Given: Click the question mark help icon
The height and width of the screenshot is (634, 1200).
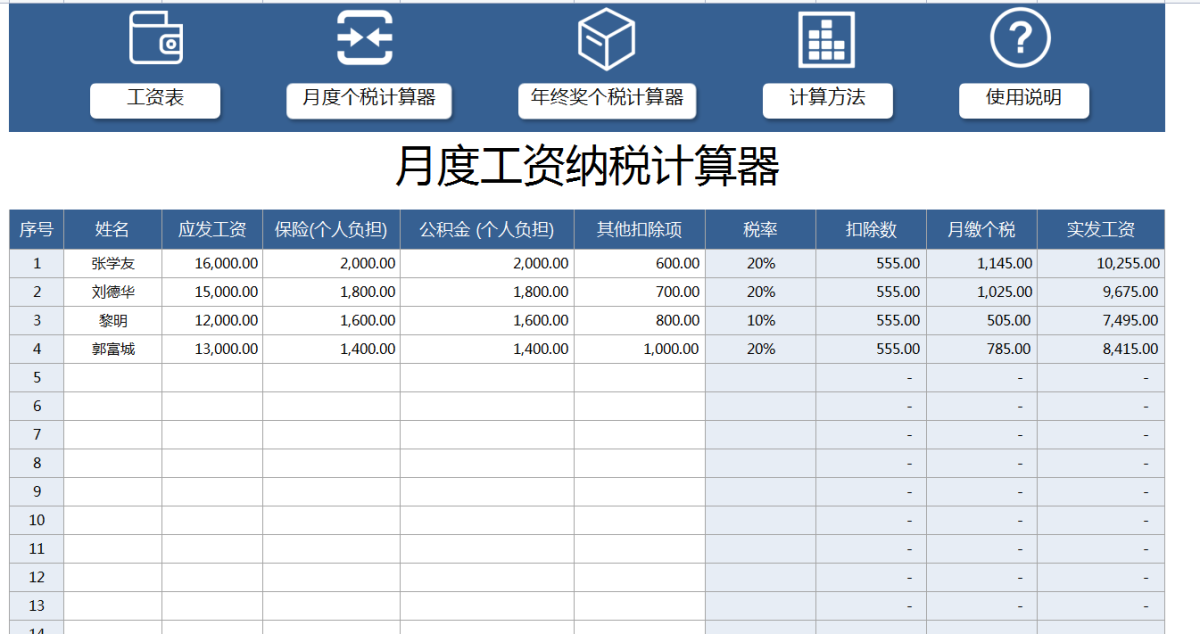Looking at the screenshot, I should pos(1020,37).
